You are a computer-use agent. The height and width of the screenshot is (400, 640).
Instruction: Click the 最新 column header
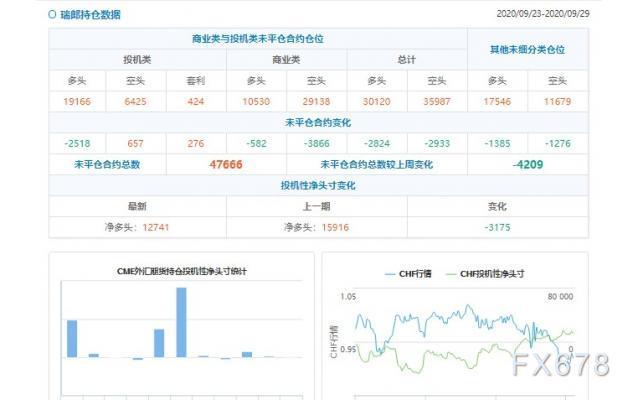[137, 207]
